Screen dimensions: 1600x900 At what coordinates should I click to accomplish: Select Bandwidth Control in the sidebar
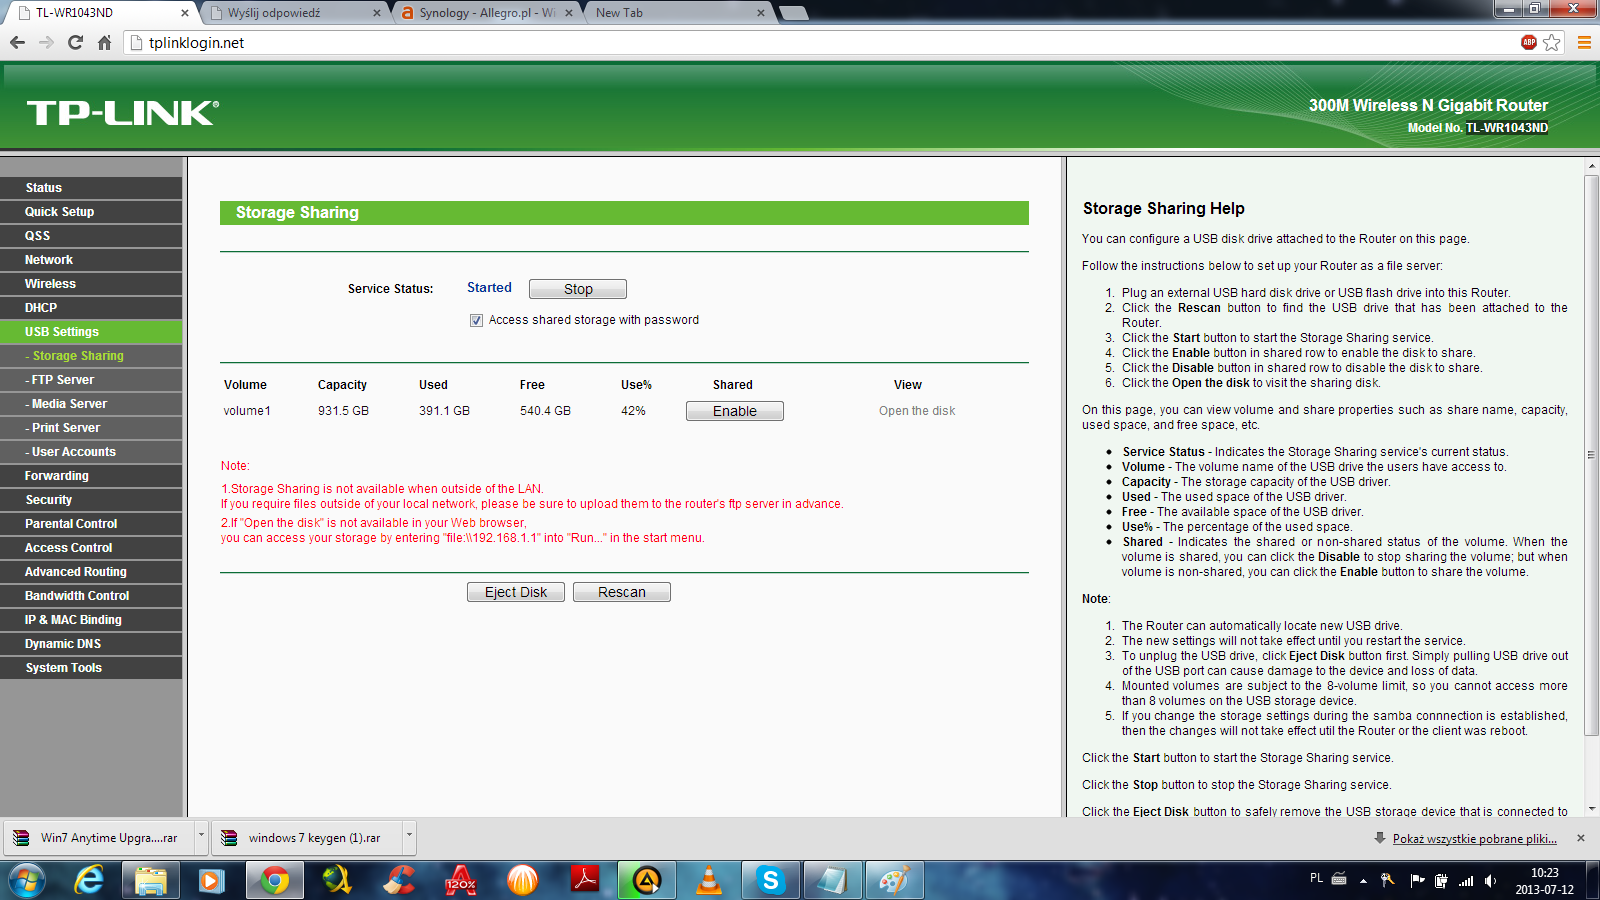coord(77,596)
